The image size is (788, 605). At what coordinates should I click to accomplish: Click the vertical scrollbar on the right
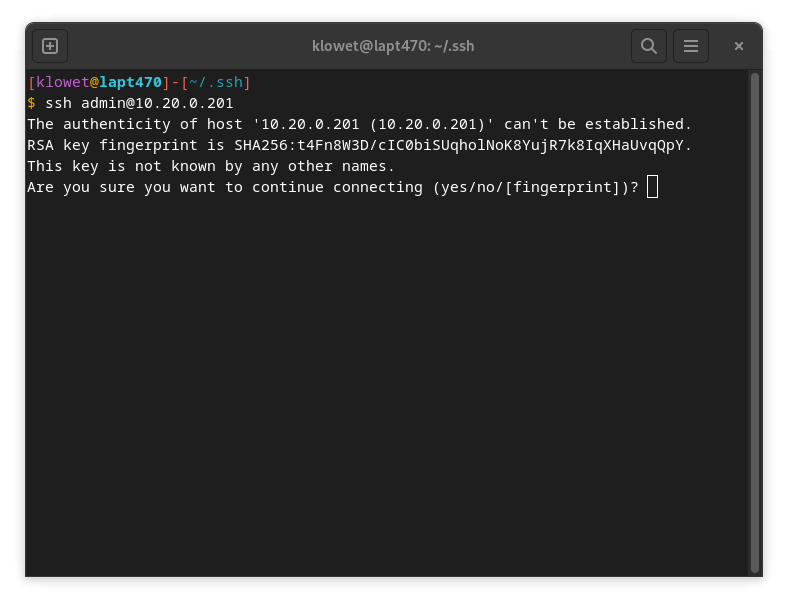[754, 320]
